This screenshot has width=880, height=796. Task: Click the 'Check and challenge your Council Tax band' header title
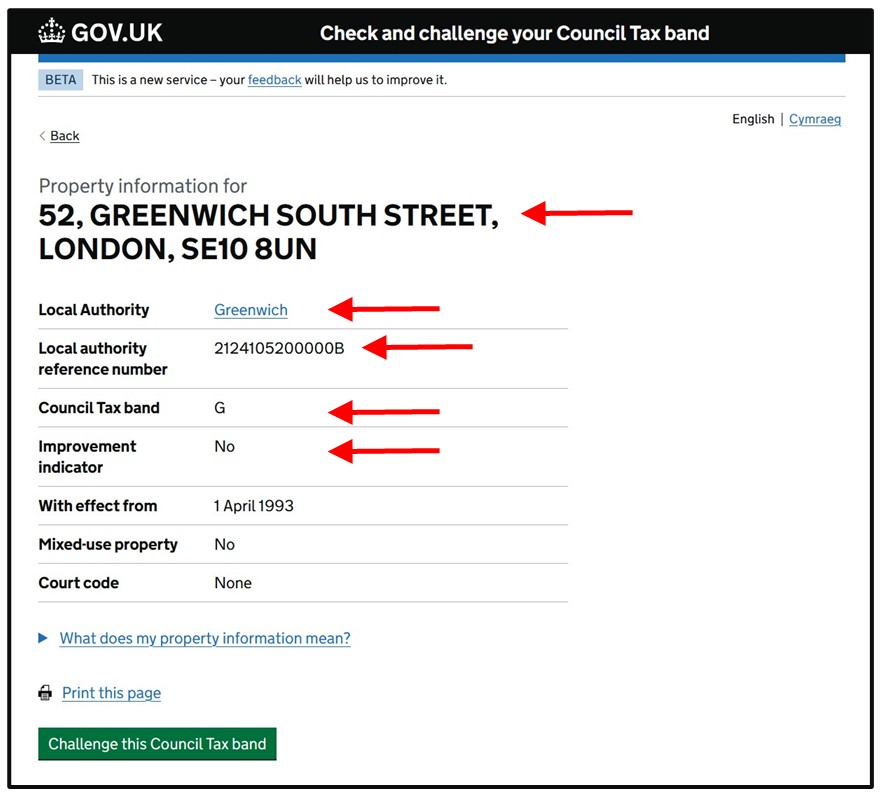click(514, 33)
